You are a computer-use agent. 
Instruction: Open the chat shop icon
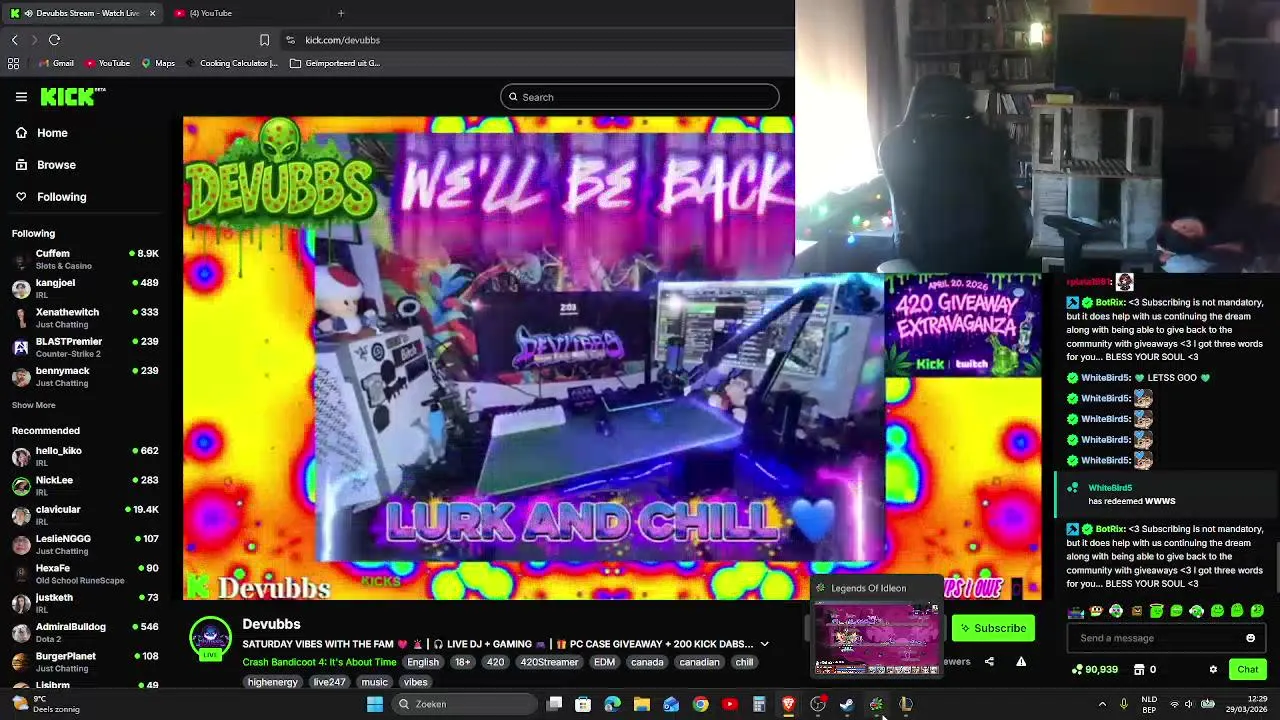click(x=1139, y=669)
